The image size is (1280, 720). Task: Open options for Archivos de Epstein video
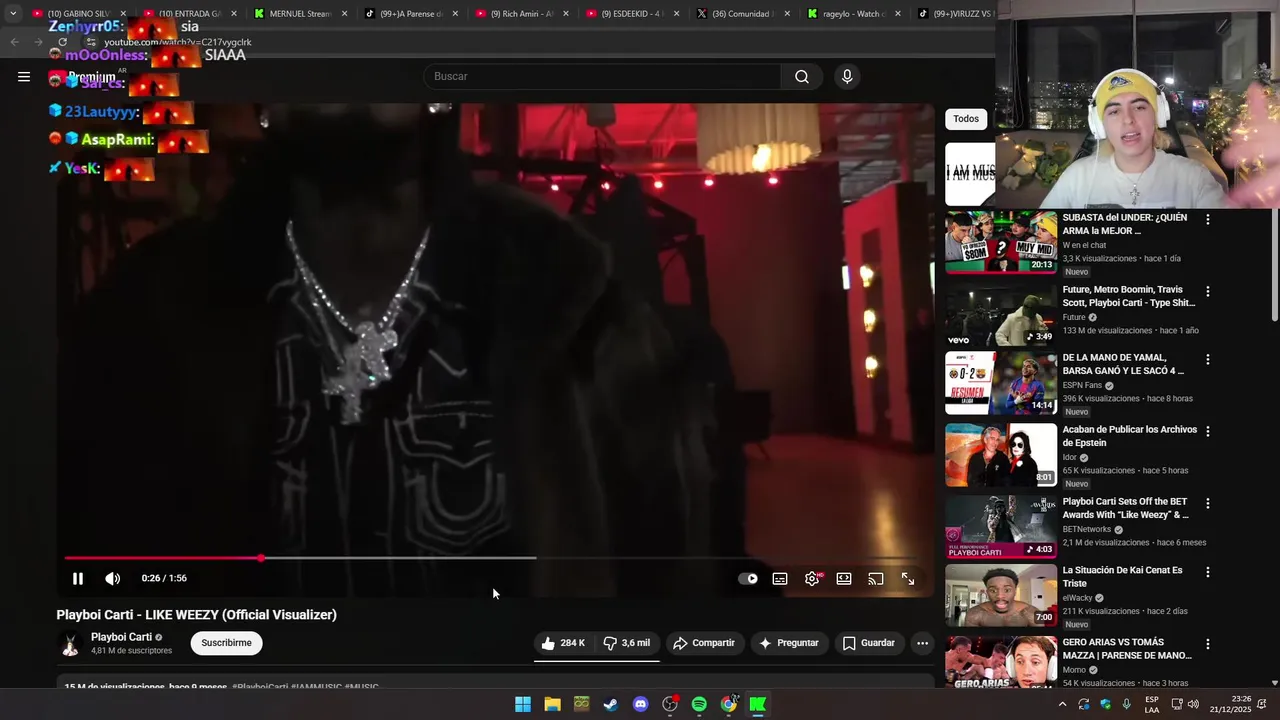pos(1207,431)
